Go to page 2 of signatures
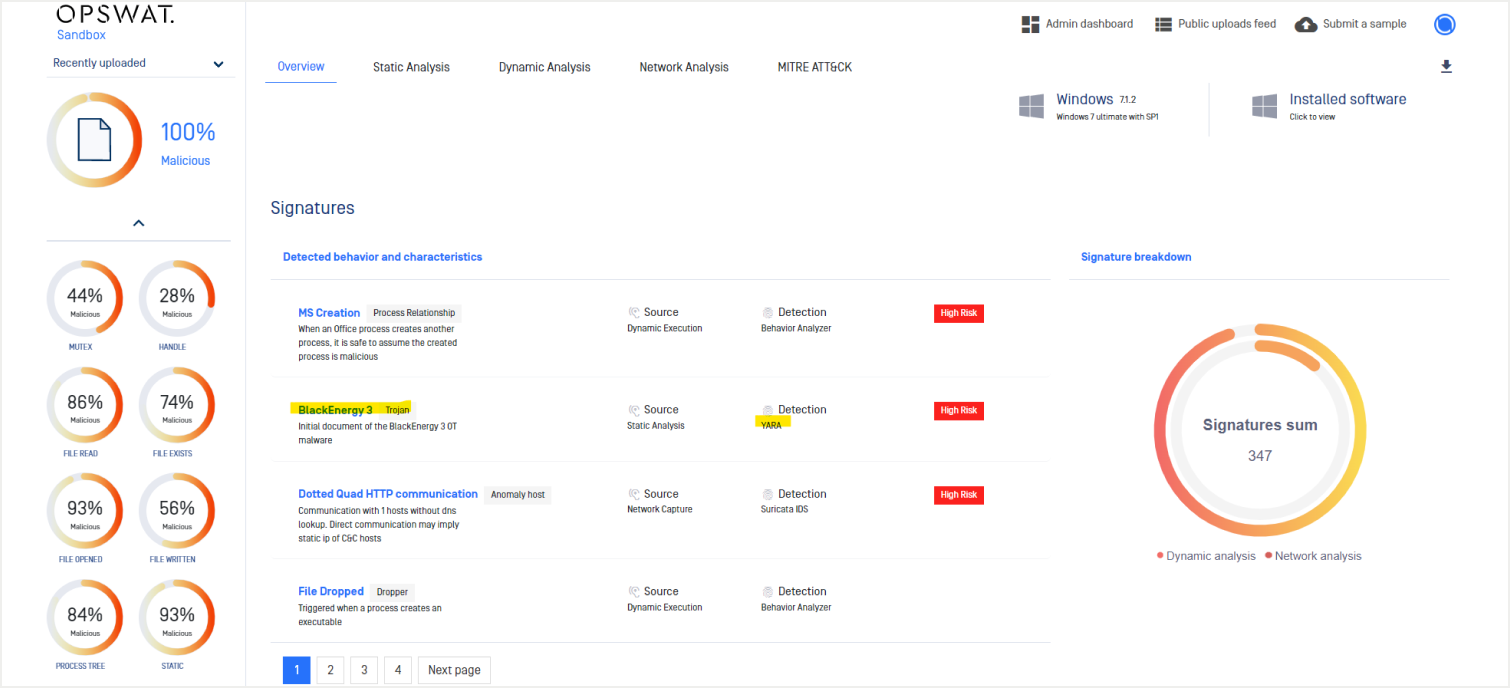The width and height of the screenshot is (1510, 688). point(330,670)
